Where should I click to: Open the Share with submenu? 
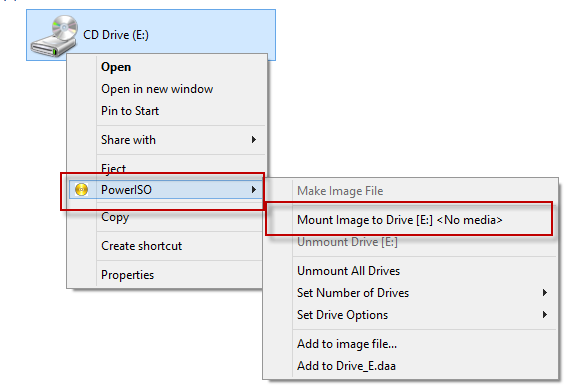pos(167,140)
